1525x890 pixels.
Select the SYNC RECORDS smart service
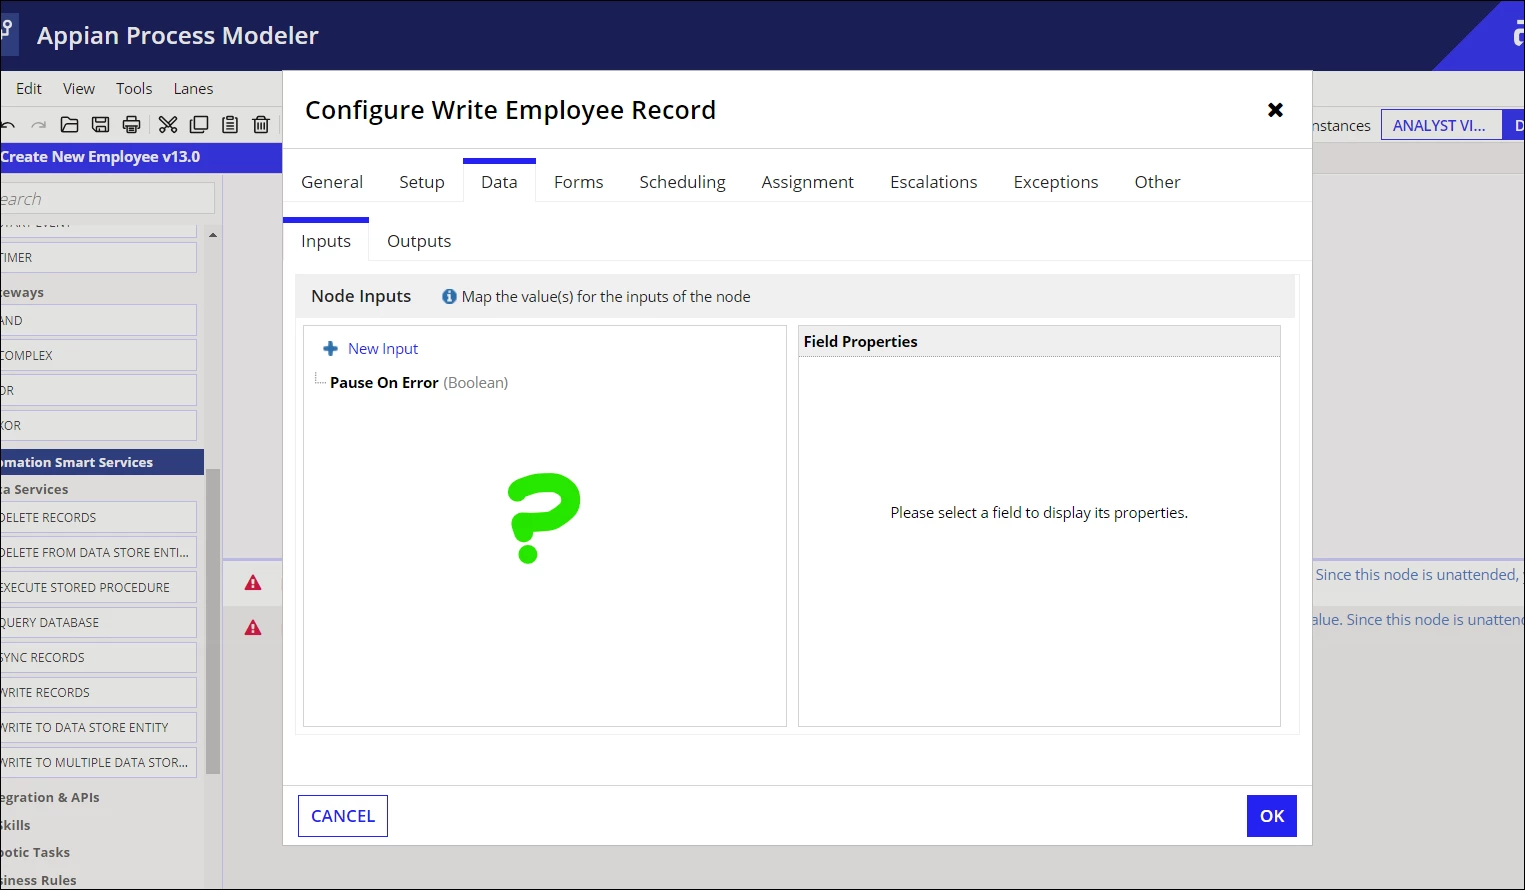[x=98, y=657]
